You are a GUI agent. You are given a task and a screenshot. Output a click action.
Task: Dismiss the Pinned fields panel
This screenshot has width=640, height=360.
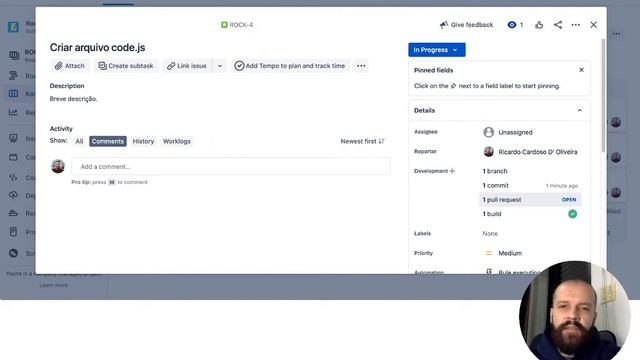point(582,70)
